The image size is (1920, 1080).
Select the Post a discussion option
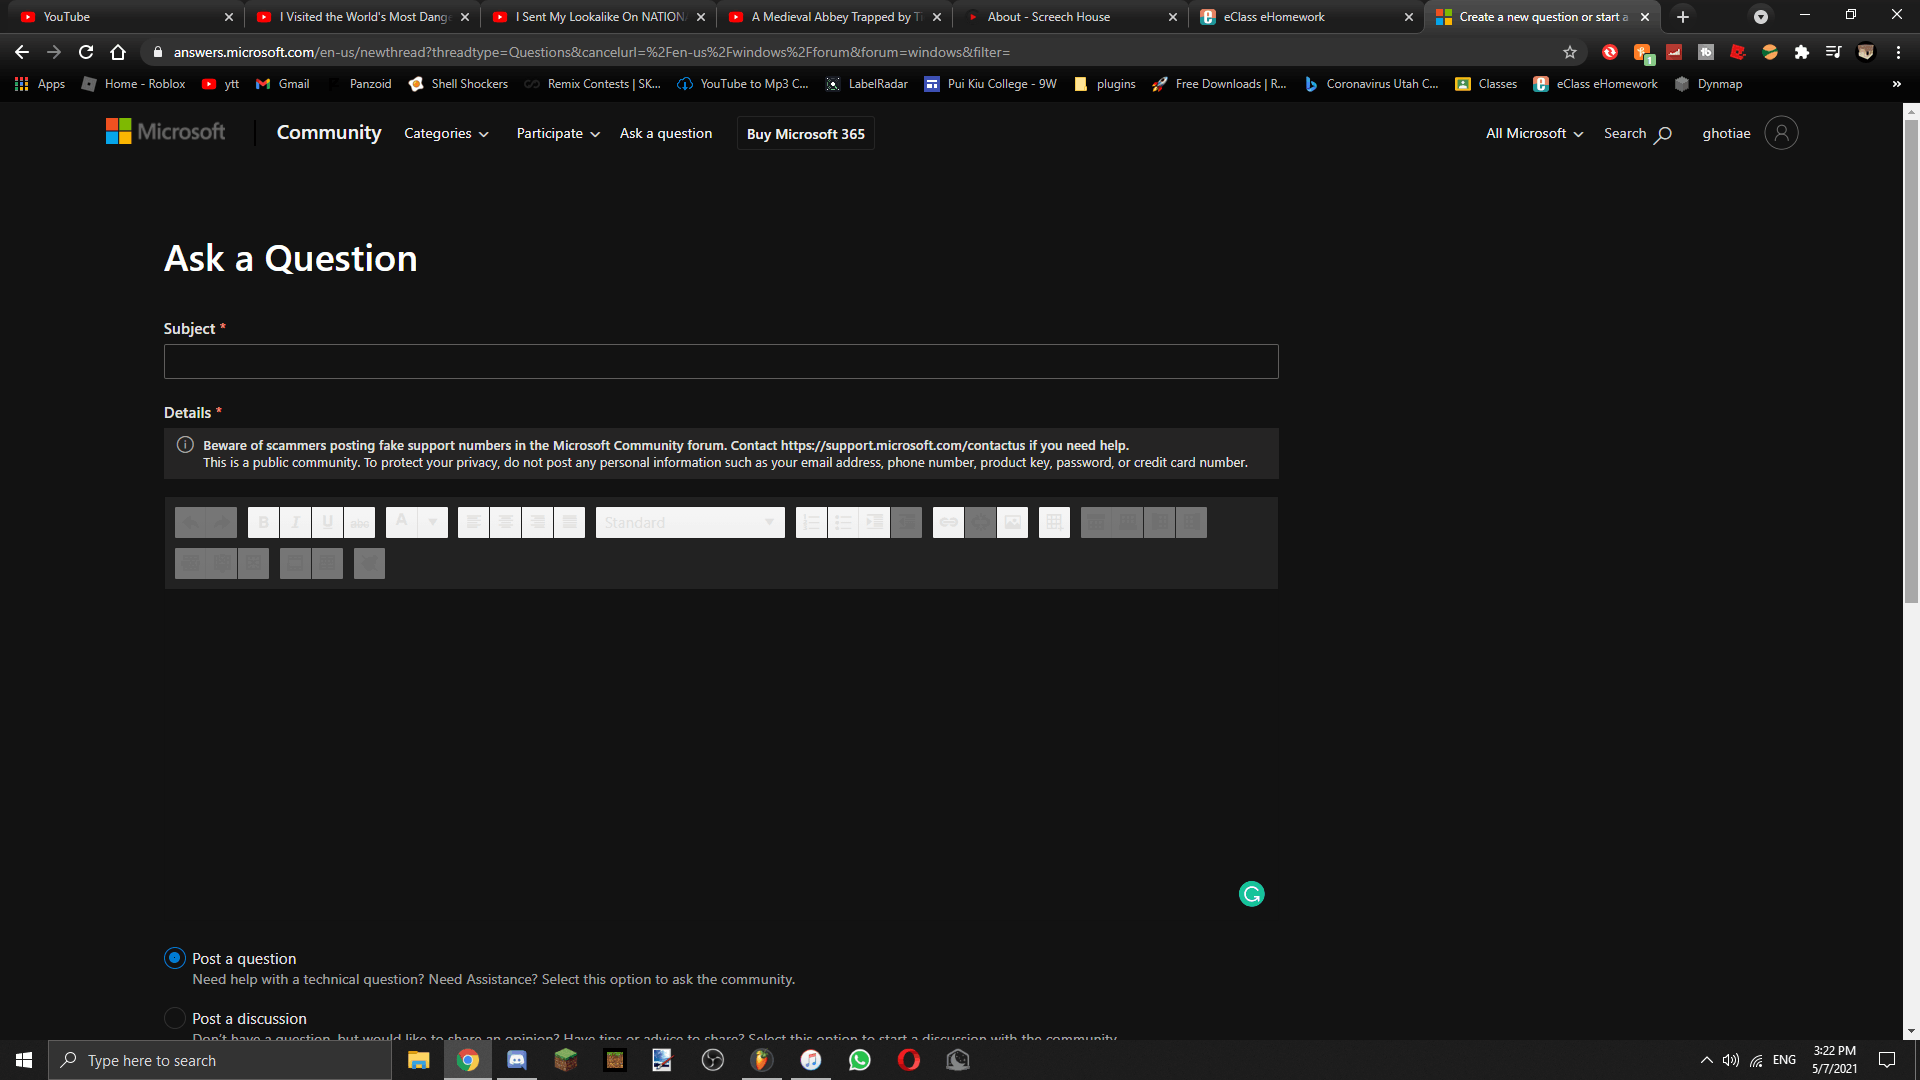(175, 1018)
